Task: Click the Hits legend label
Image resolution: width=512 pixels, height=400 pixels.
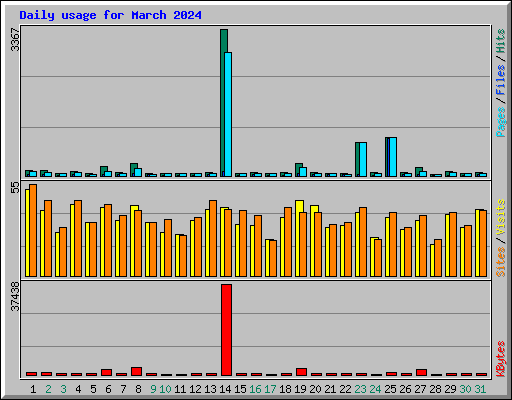Action: coord(501,41)
